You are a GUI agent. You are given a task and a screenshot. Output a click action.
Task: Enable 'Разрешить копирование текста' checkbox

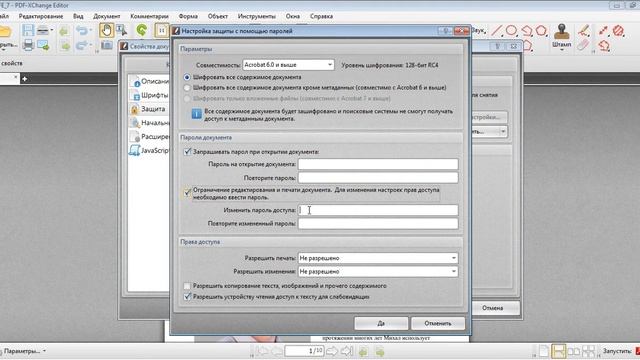pyautogui.click(x=187, y=286)
